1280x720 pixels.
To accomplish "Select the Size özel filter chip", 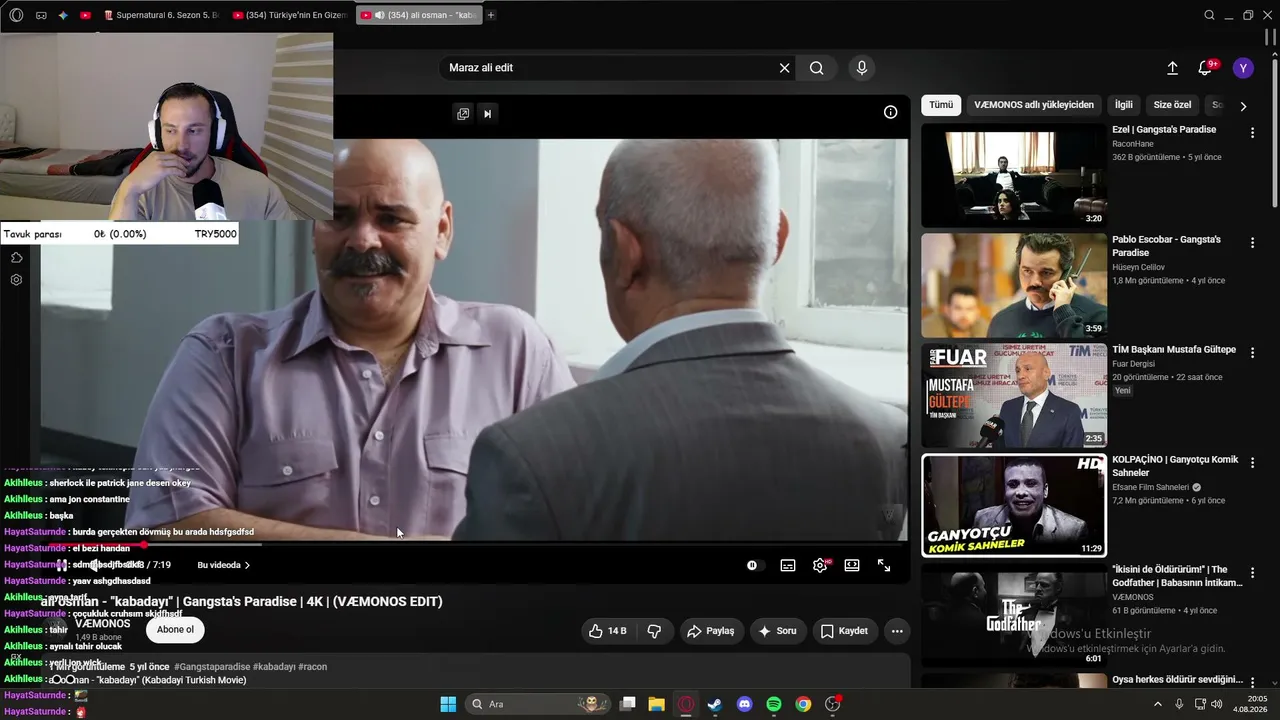I will coord(1172,105).
